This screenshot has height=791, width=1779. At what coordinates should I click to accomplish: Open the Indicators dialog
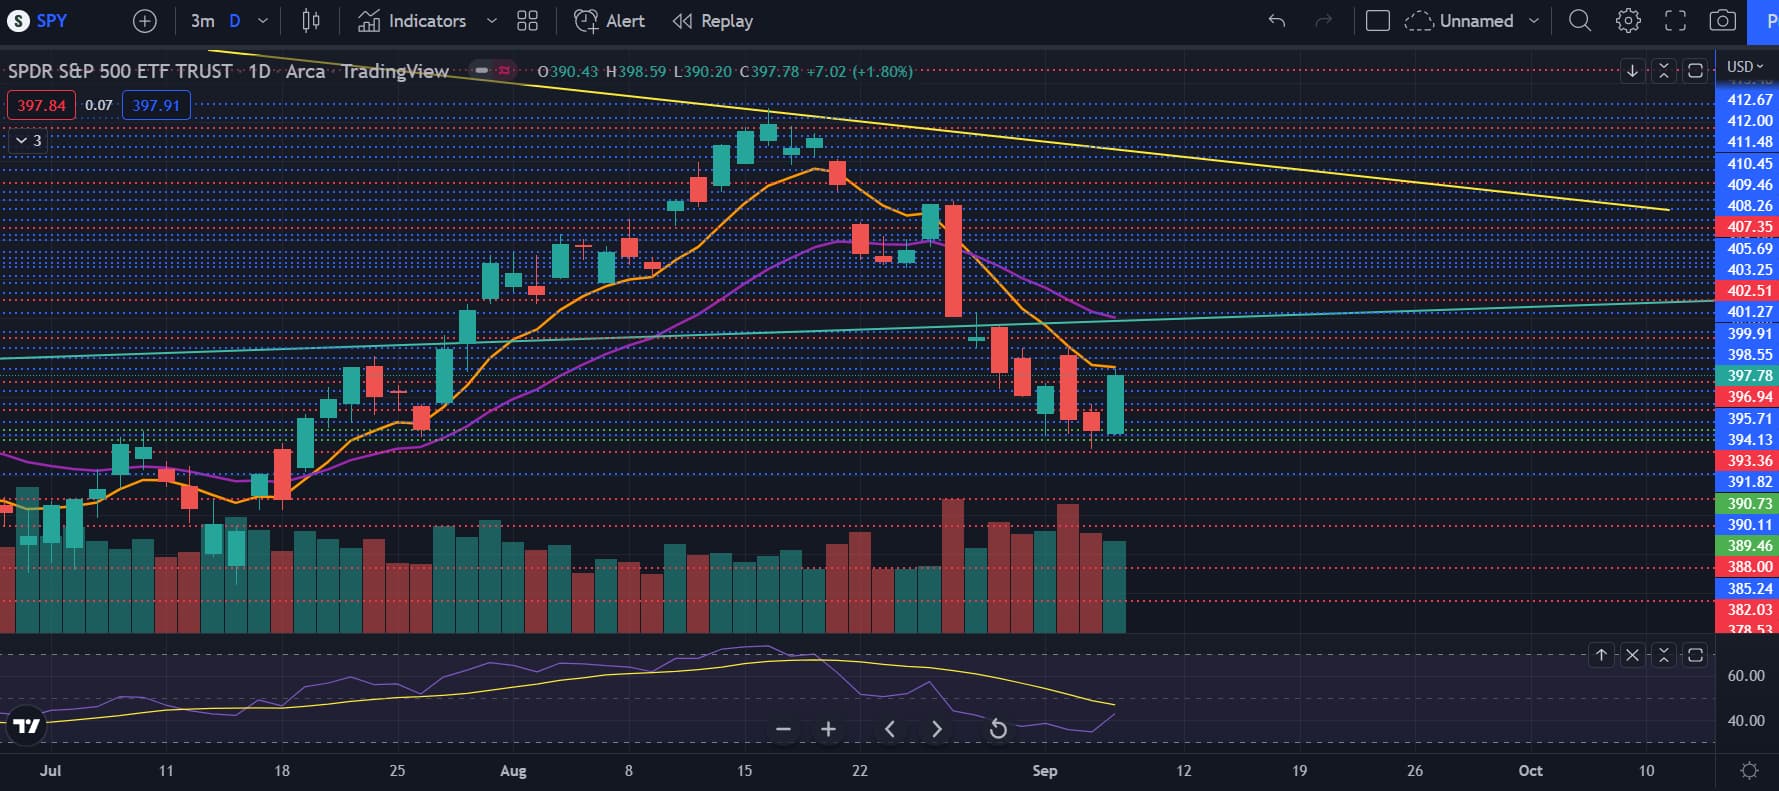coord(412,21)
